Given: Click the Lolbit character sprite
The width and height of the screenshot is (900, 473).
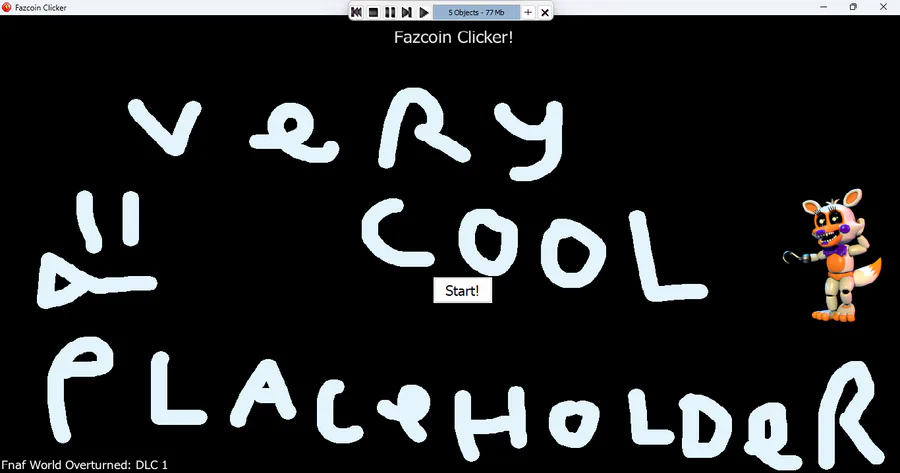Looking at the screenshot, I should click(833, 255).
